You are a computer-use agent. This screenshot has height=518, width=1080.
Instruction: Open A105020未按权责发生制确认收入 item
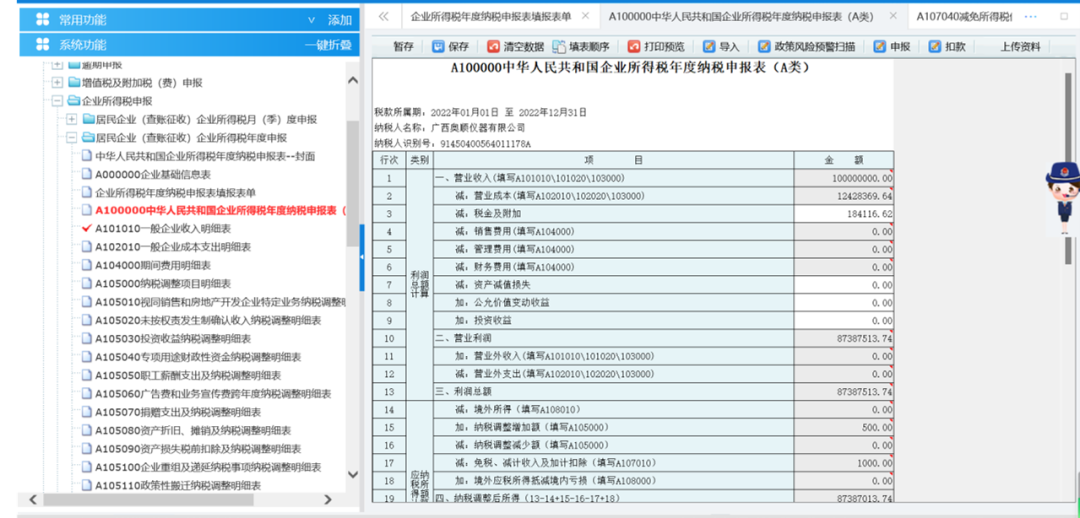208,320
